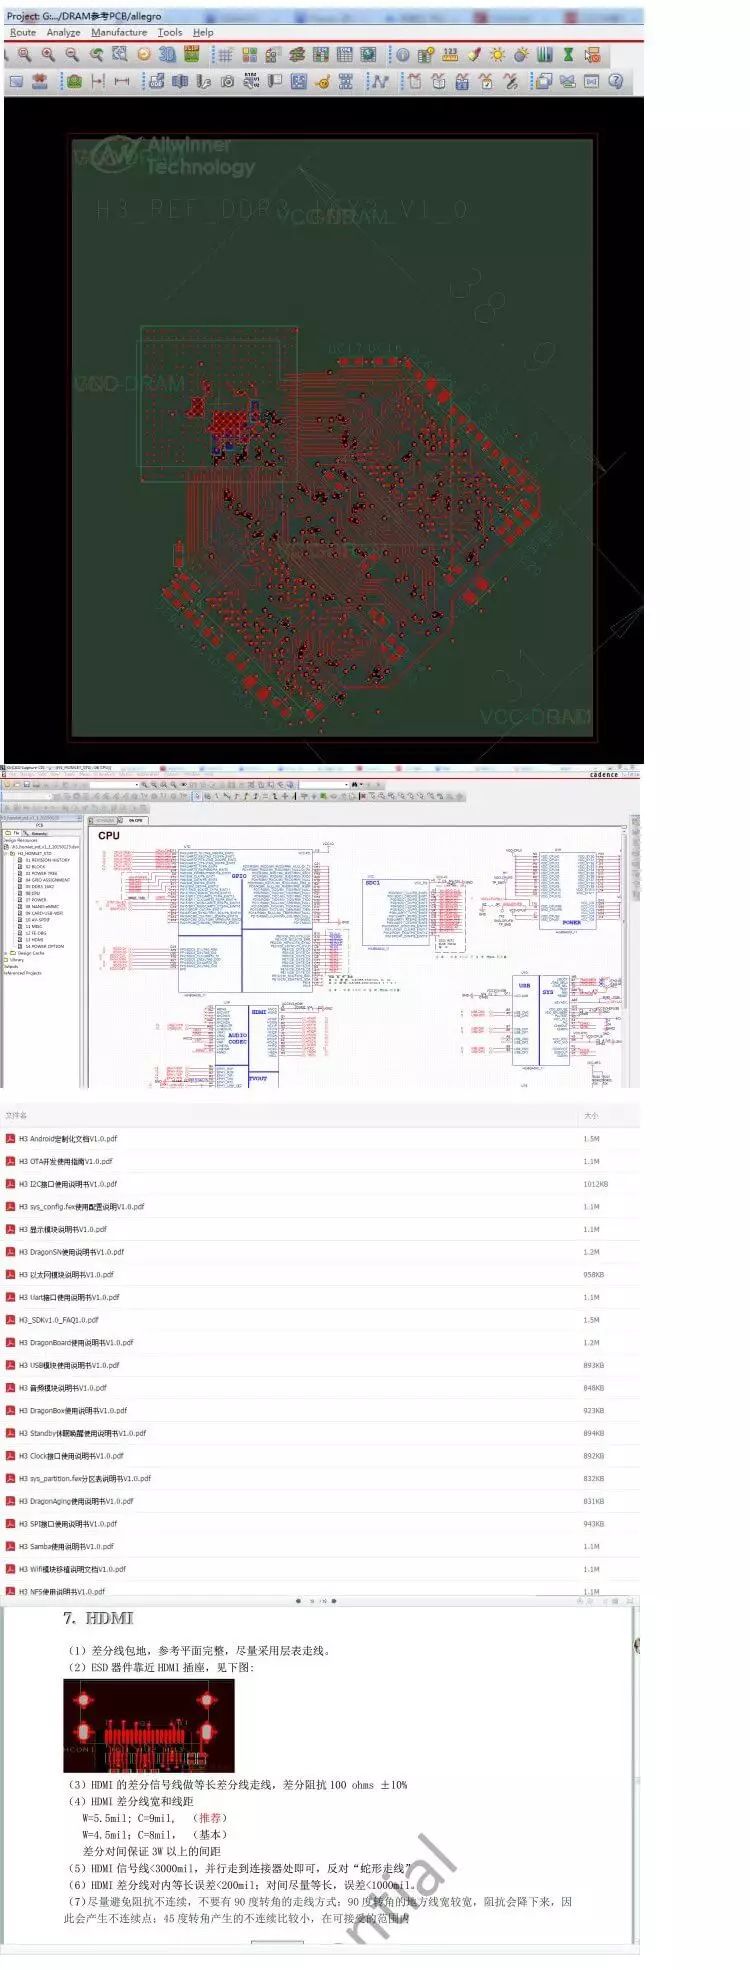Screen dimensions: 750x1970
Task: Click the 文件名 column header
Action: (x=16, y=1115)
